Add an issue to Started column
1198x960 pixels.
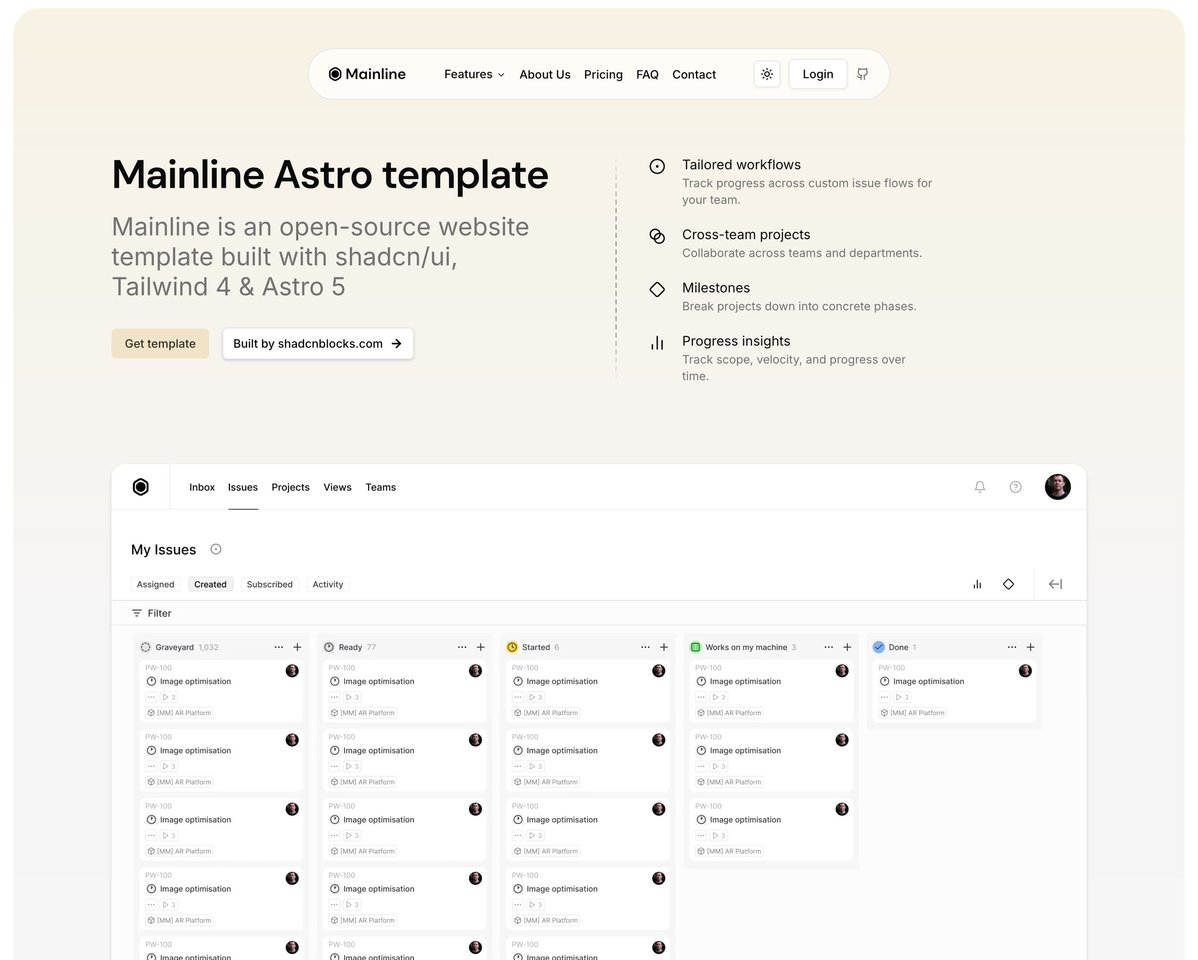click(664, 647)
